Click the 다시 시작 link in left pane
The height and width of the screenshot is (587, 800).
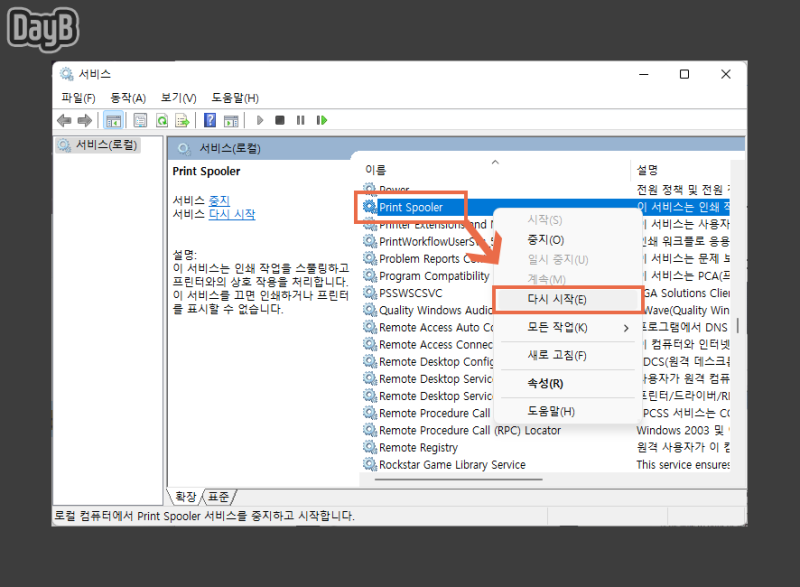point(232,214)
